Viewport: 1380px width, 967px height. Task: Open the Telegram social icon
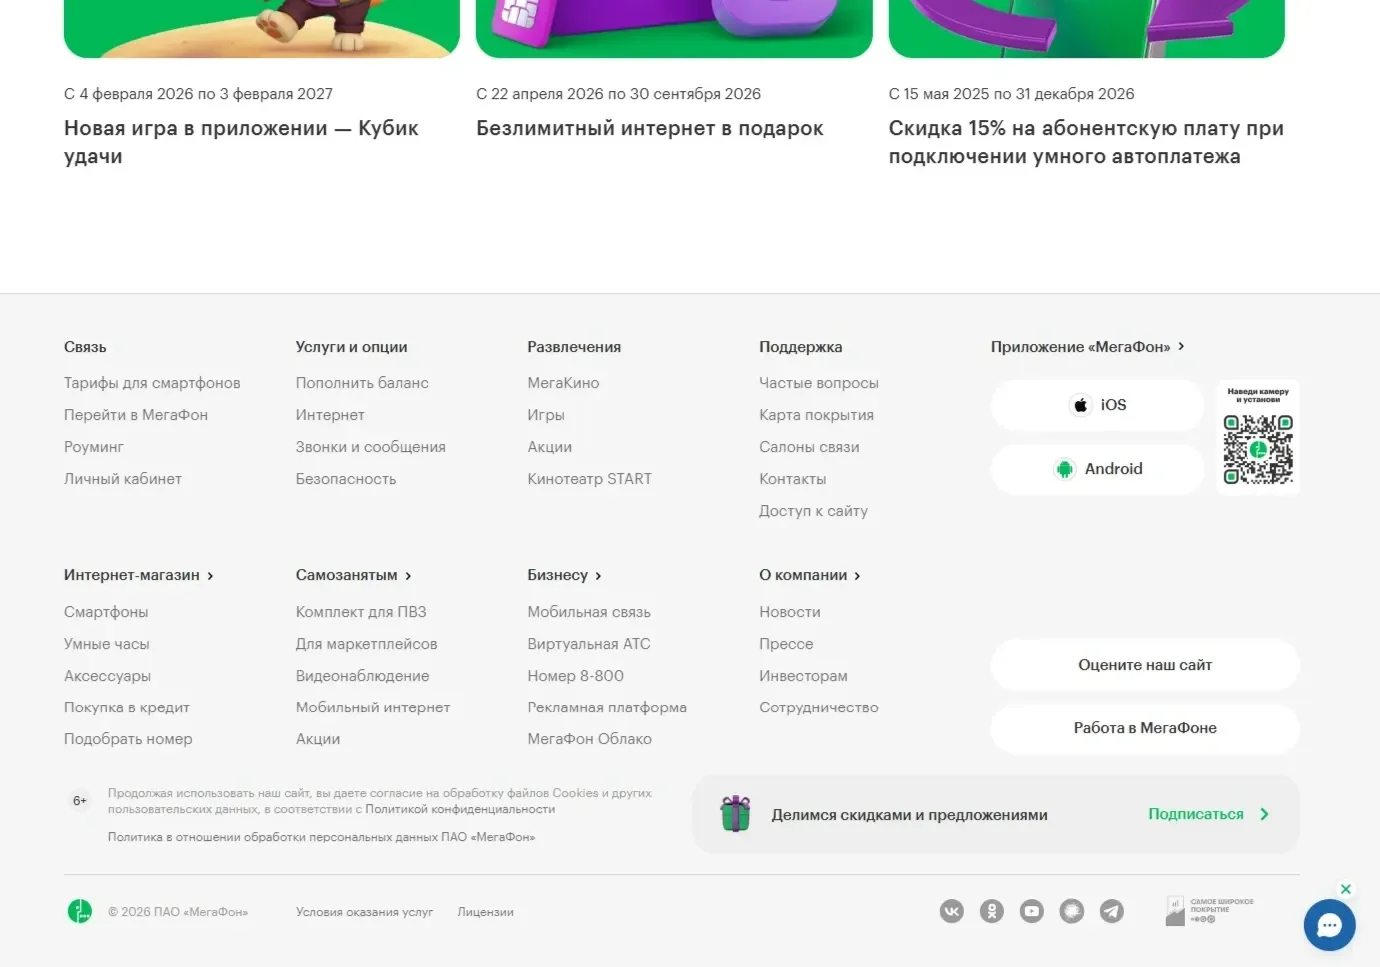pyautogui.click(x=1112, y=911)
